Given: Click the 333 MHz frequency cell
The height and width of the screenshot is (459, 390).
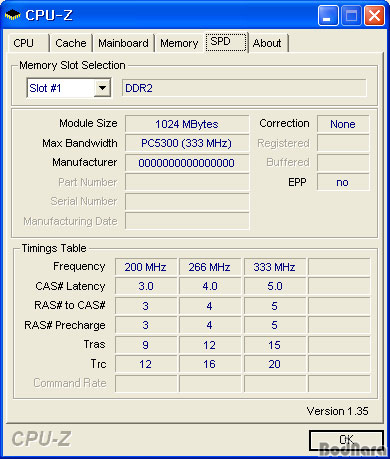Looking at the screenshot, I should 275,267.
